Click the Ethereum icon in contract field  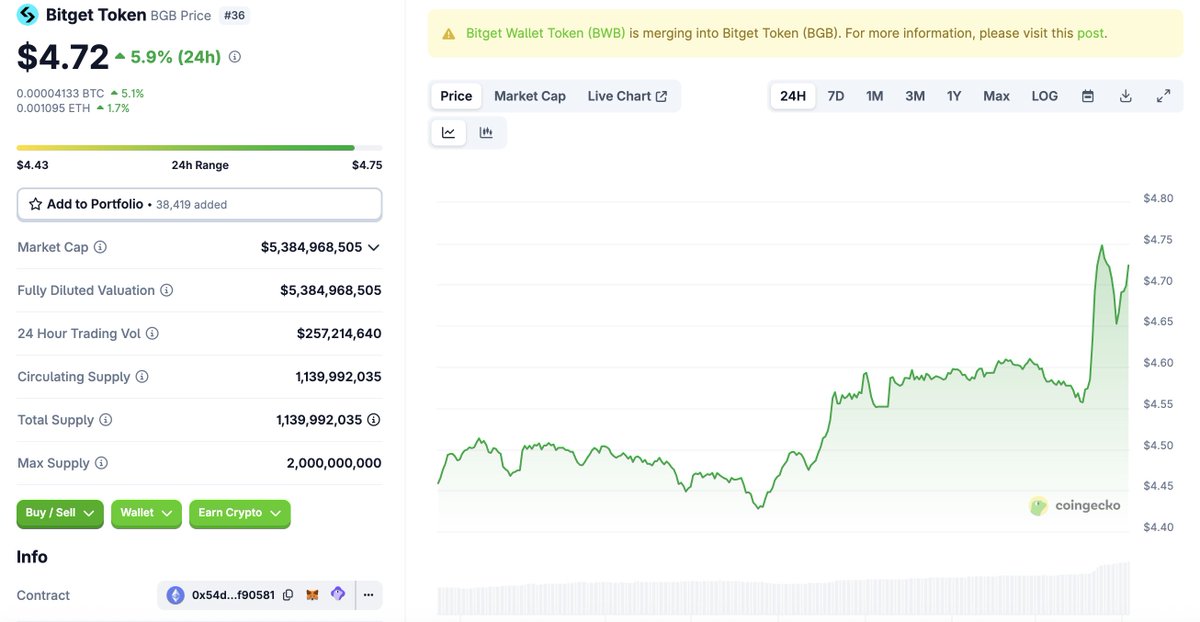(x=176, y=595)
